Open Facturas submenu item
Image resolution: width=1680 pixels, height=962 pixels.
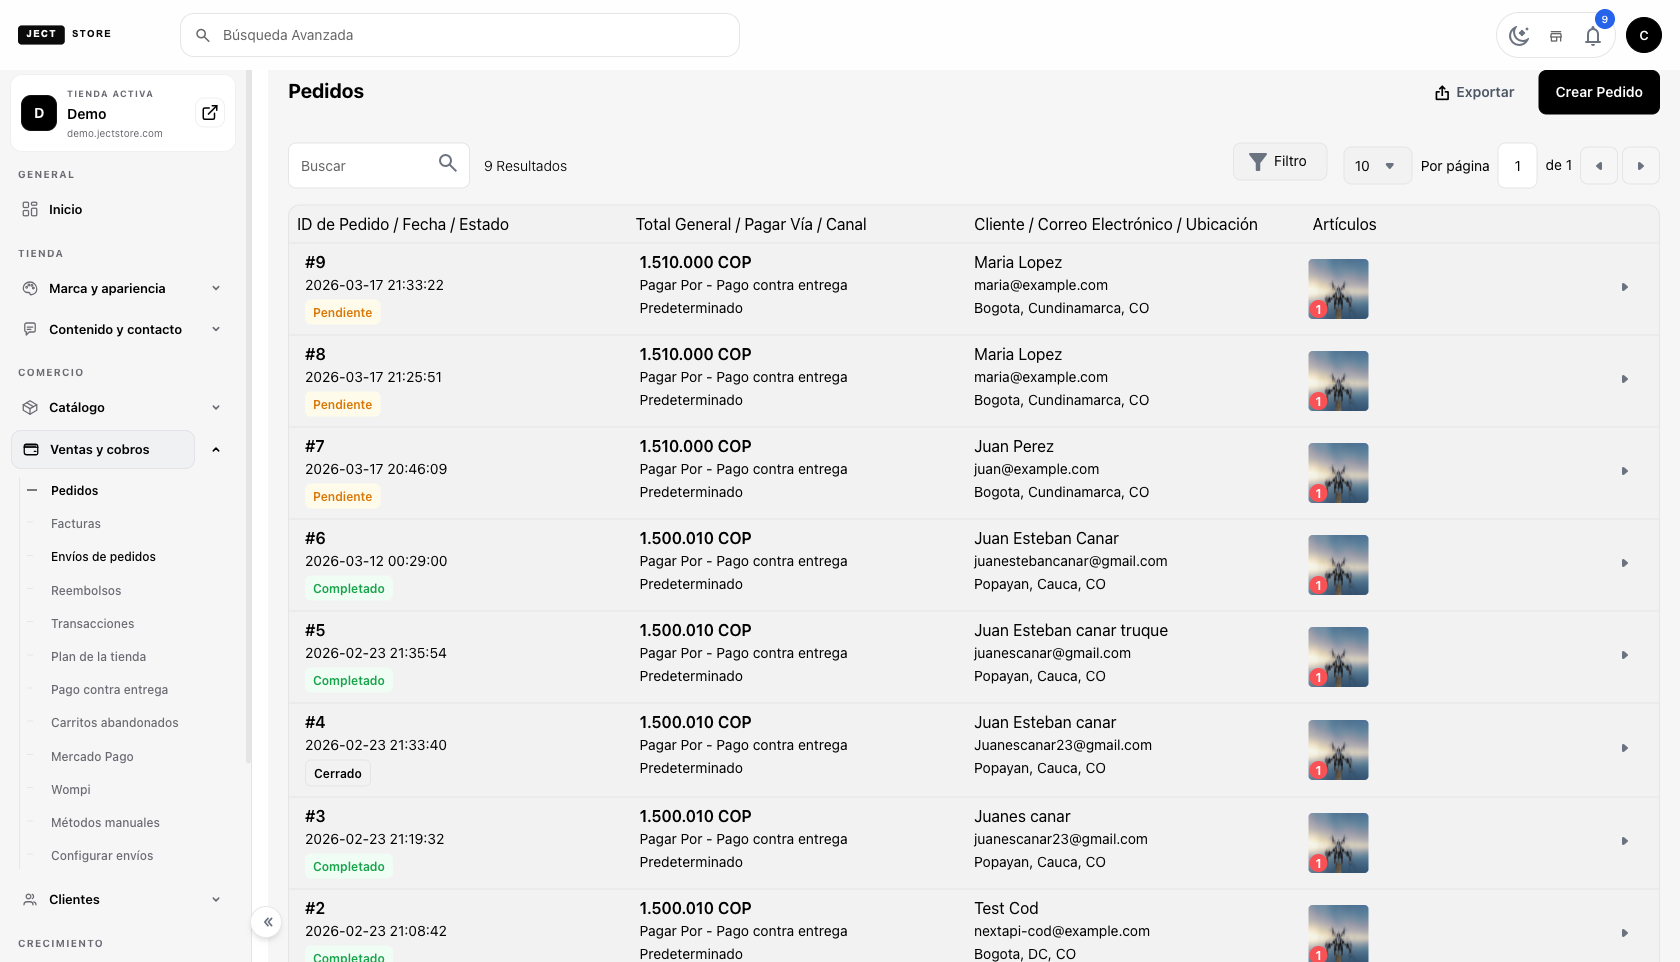point(76,524)
